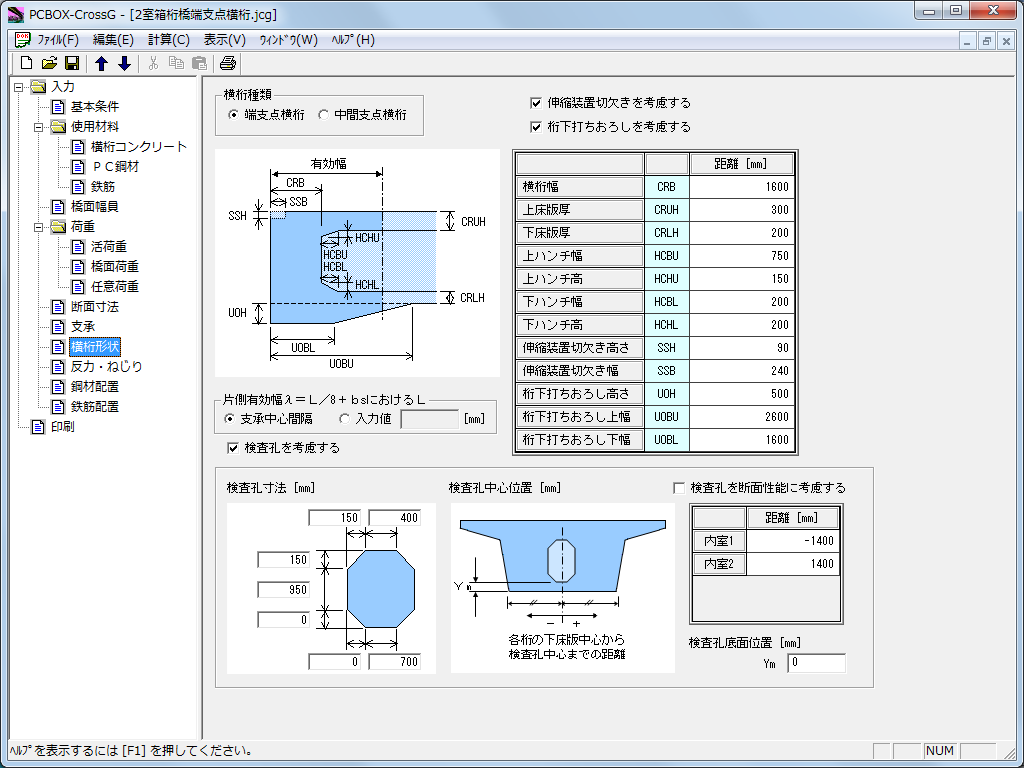Click the document icon beside 基本条件
This screenshot has height=768, width=1024.
pos(58,107)
